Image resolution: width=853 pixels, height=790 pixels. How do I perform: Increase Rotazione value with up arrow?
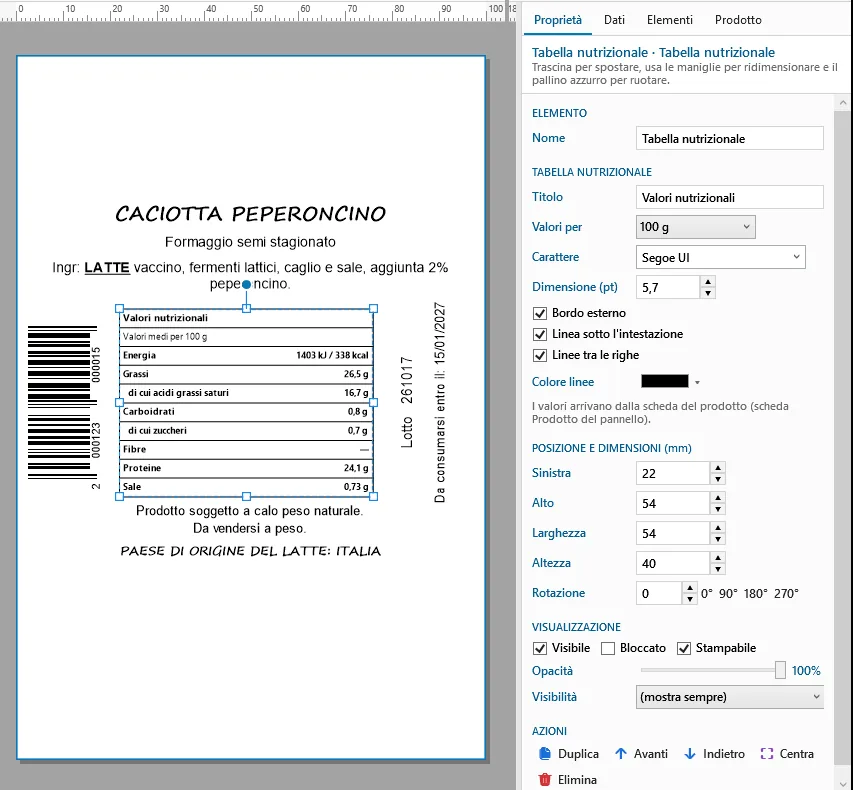[x=689, y=588]
